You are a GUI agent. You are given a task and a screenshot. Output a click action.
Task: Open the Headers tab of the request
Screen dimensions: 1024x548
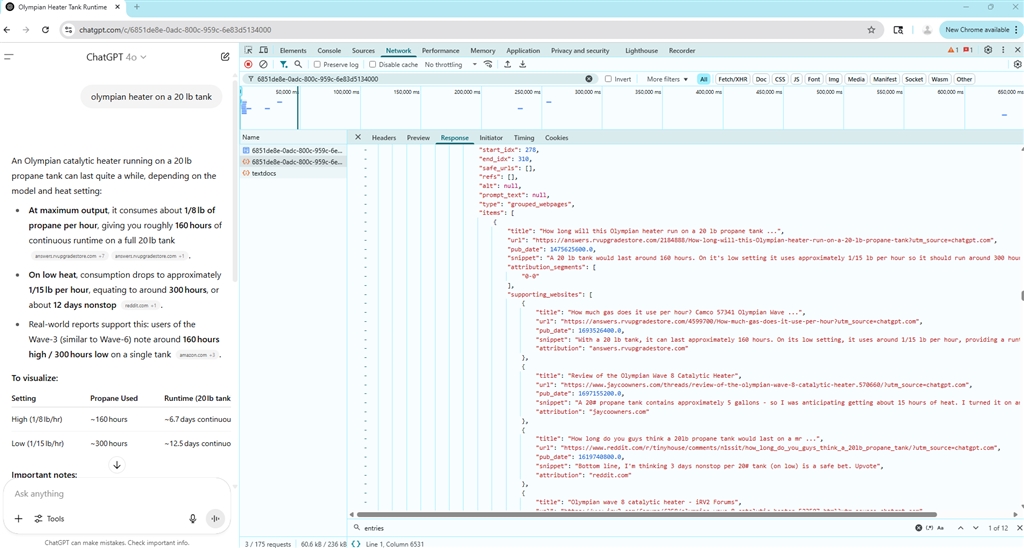tap(383, 138)
